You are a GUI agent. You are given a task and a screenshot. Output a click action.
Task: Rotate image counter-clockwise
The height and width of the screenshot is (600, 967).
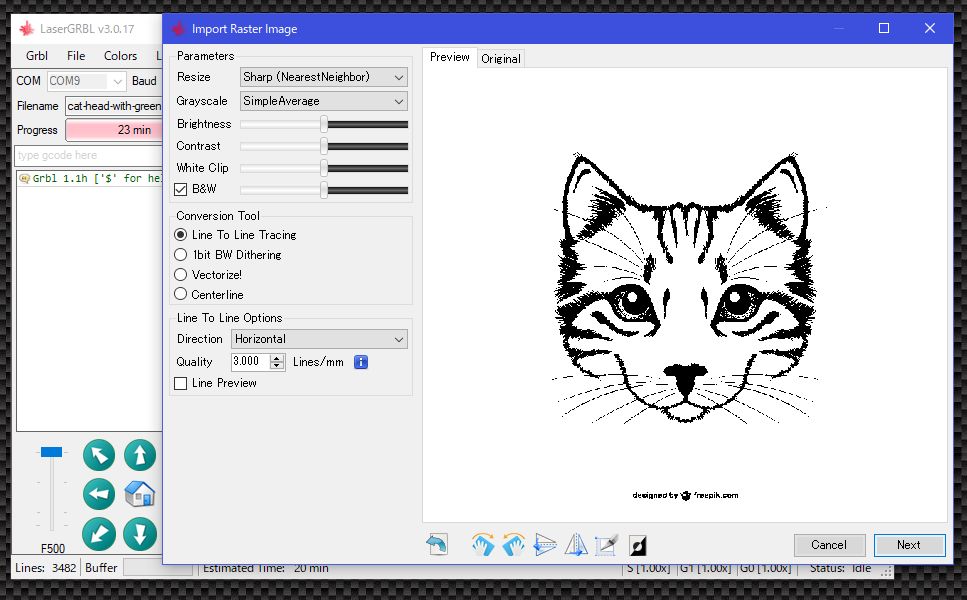click(513, 545)
